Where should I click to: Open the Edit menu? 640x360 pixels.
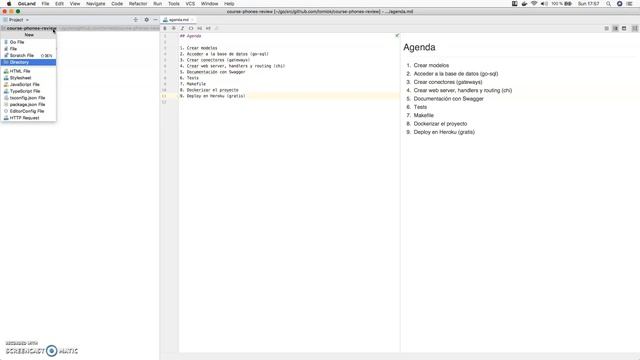click(59, 4)
